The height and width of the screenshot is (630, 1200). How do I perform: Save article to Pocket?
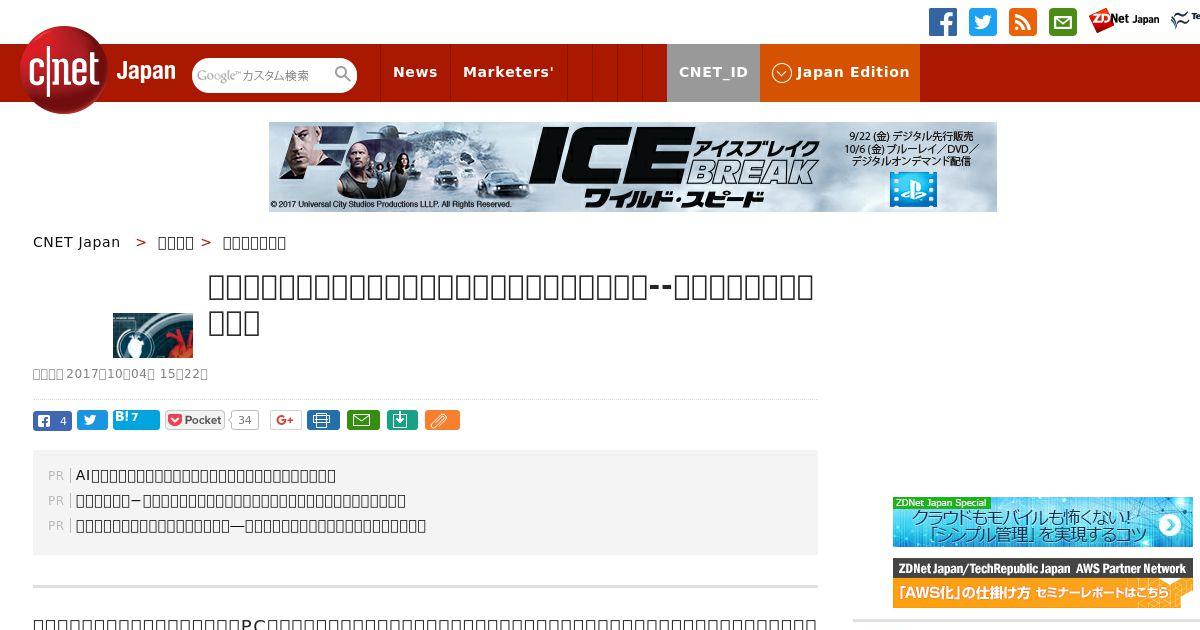[x=195, y=420]
